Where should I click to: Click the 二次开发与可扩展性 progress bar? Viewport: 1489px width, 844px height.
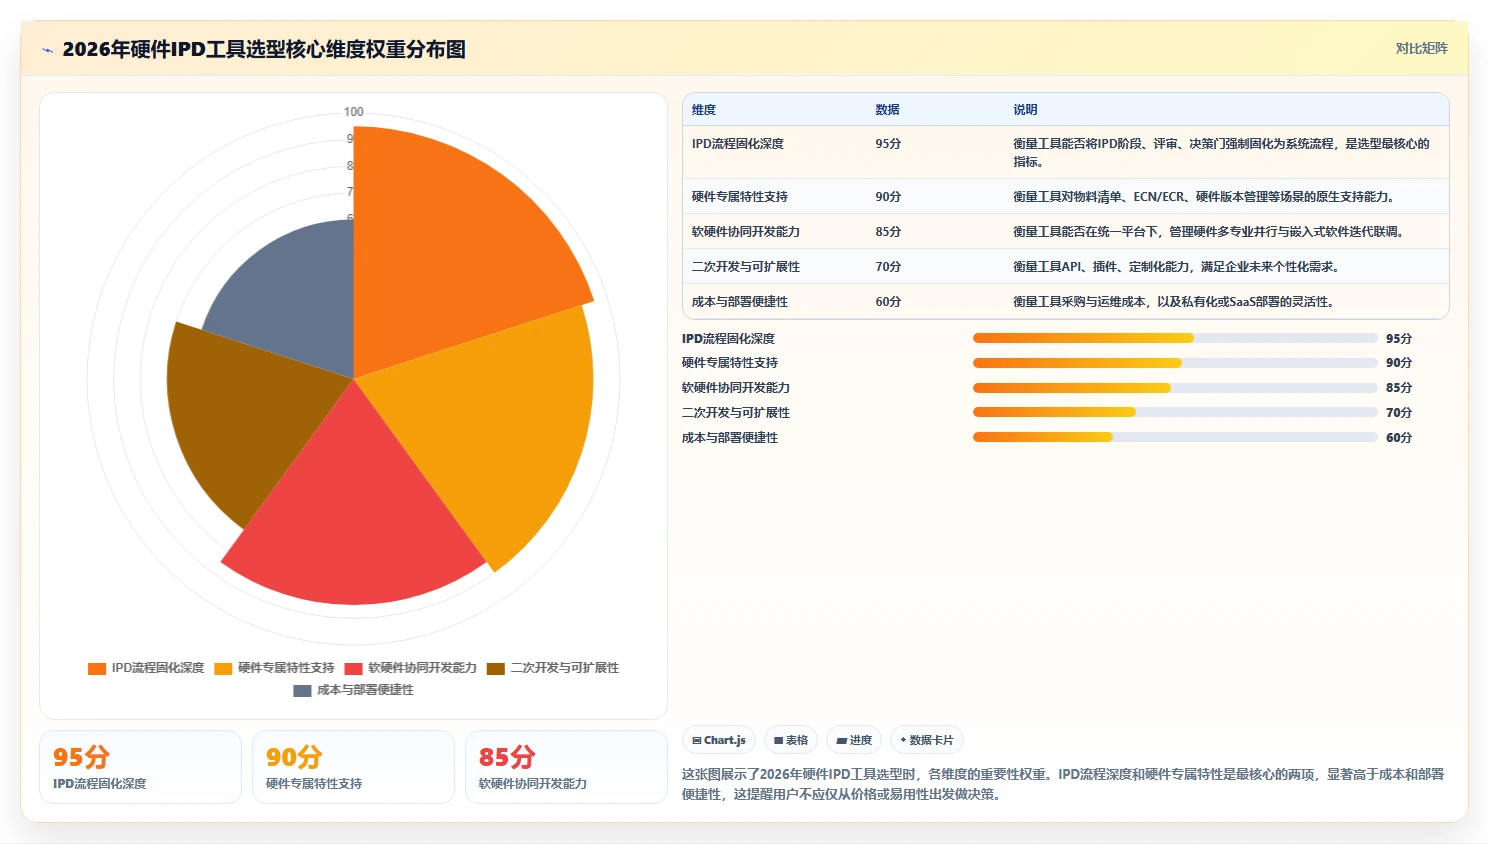coord(1175,412)
